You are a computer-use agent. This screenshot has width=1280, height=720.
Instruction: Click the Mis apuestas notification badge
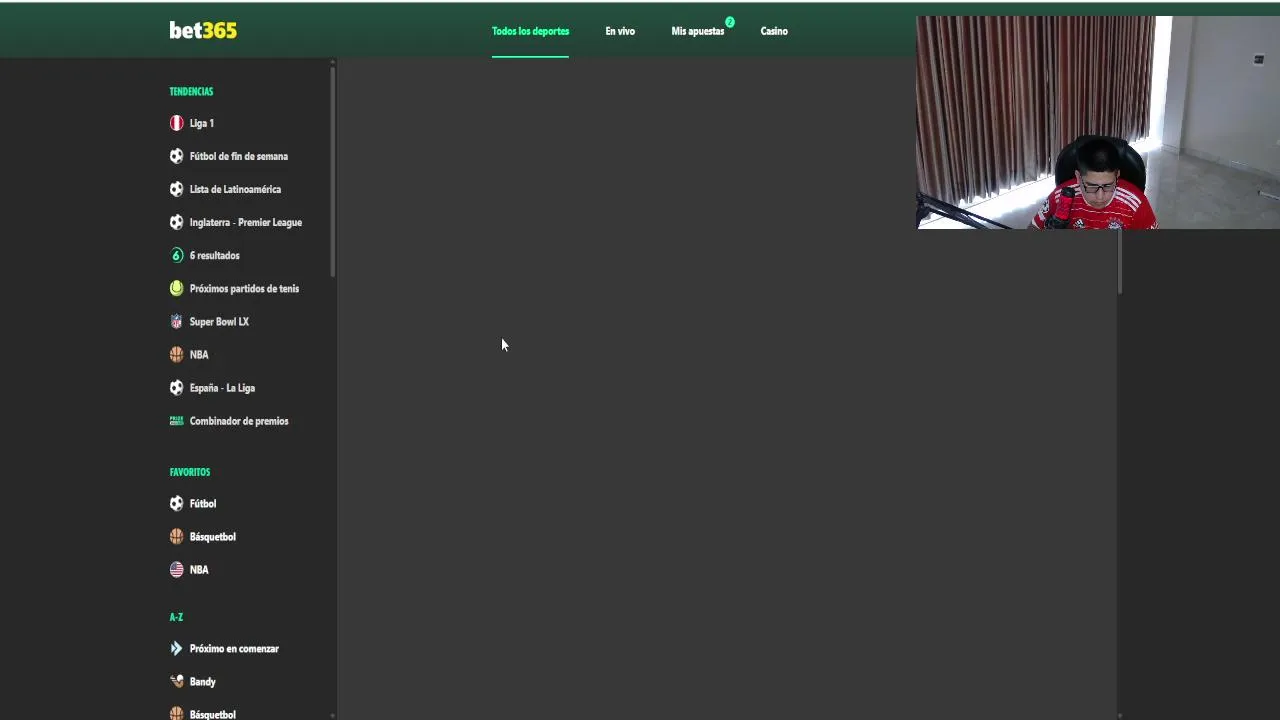tap(730, 22)
